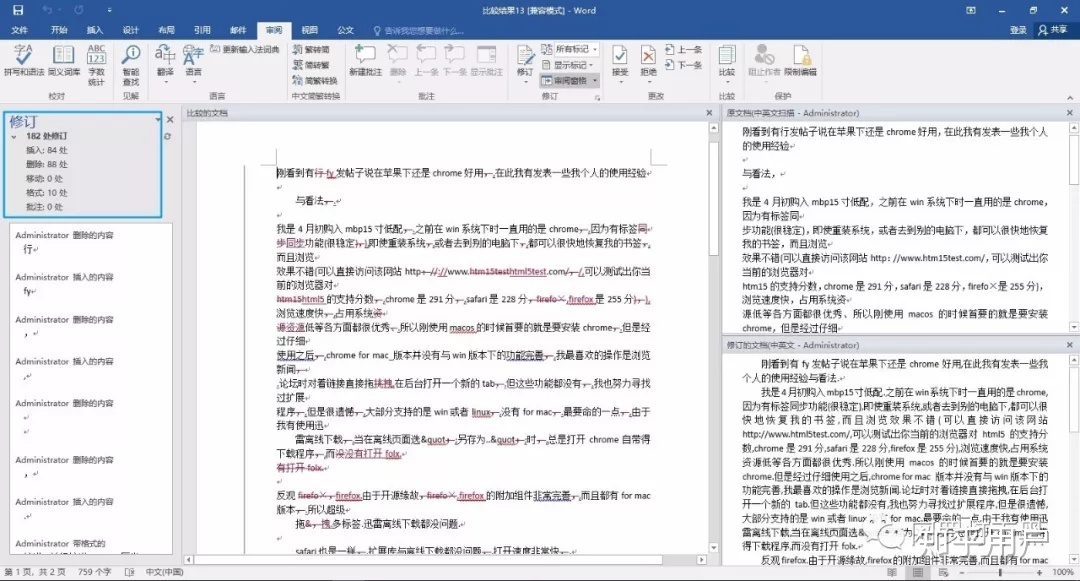1080x581 pixels.
Task: Close the 原文档 original document pane
Action: (x=1070, y=112)
